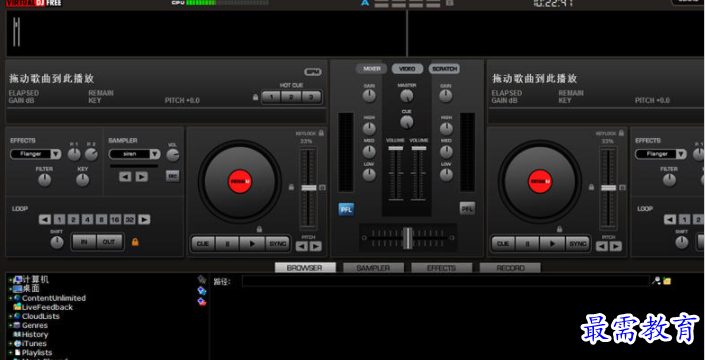Click the BPM button on left deck
This screenshot has width=705, height=360.
(312, 72)
